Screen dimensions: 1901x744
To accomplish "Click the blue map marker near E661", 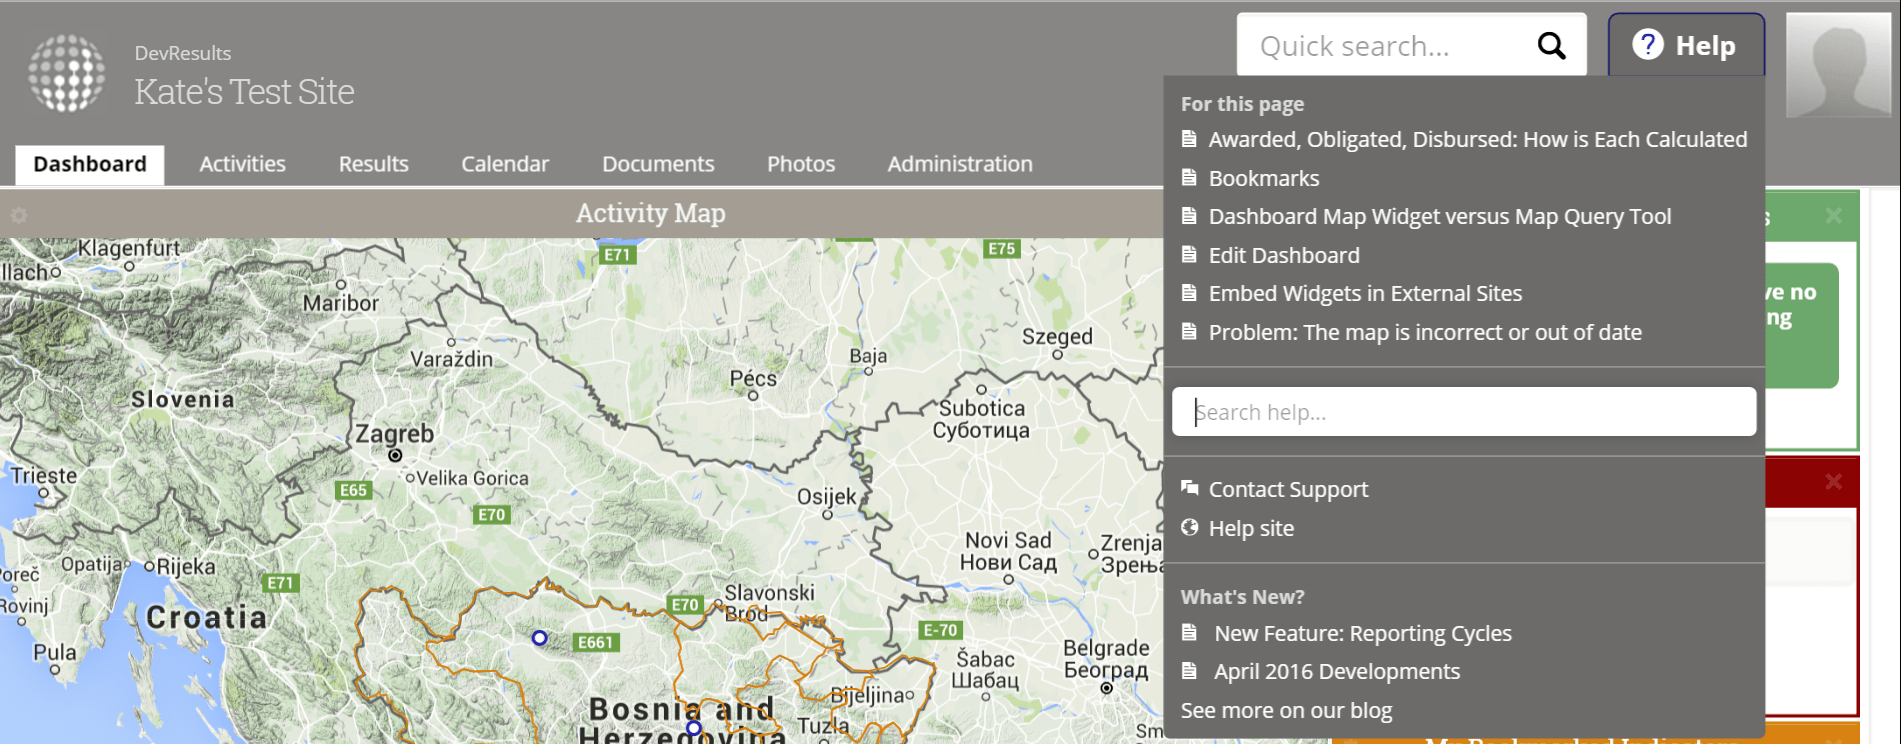I will [539, 637].
